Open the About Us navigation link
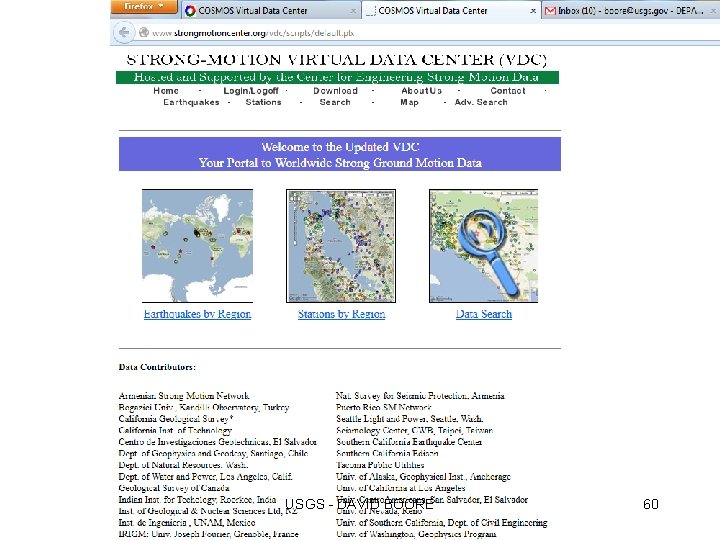 [422, 91]
